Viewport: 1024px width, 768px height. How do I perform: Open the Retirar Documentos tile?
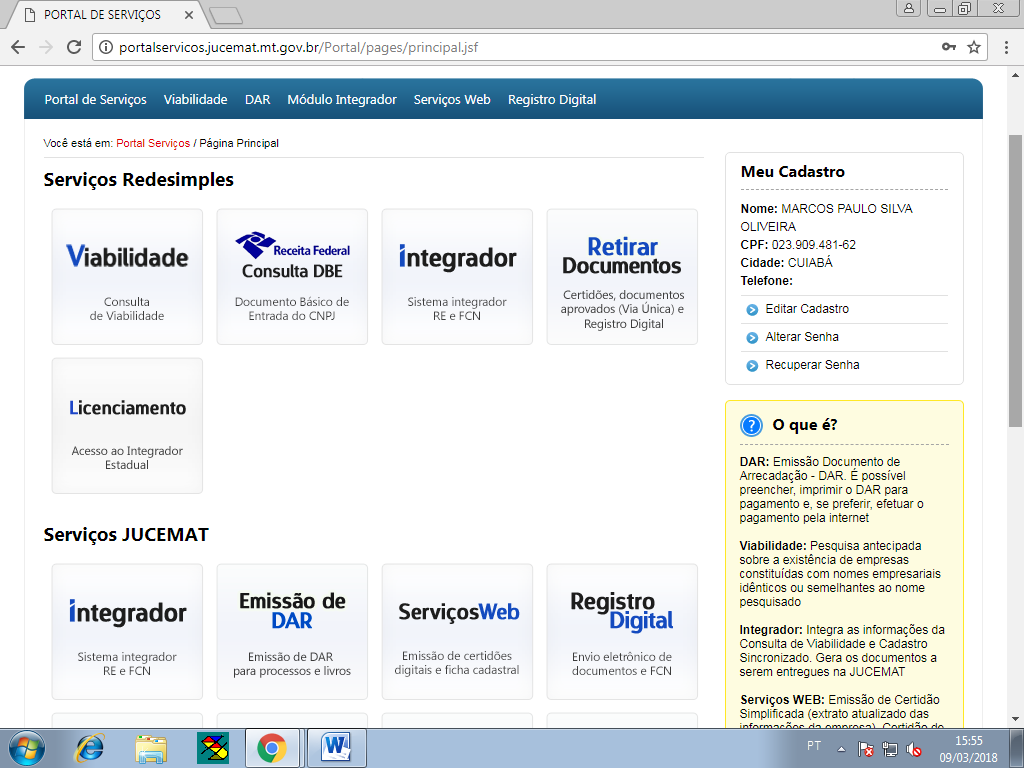(622, 277)
